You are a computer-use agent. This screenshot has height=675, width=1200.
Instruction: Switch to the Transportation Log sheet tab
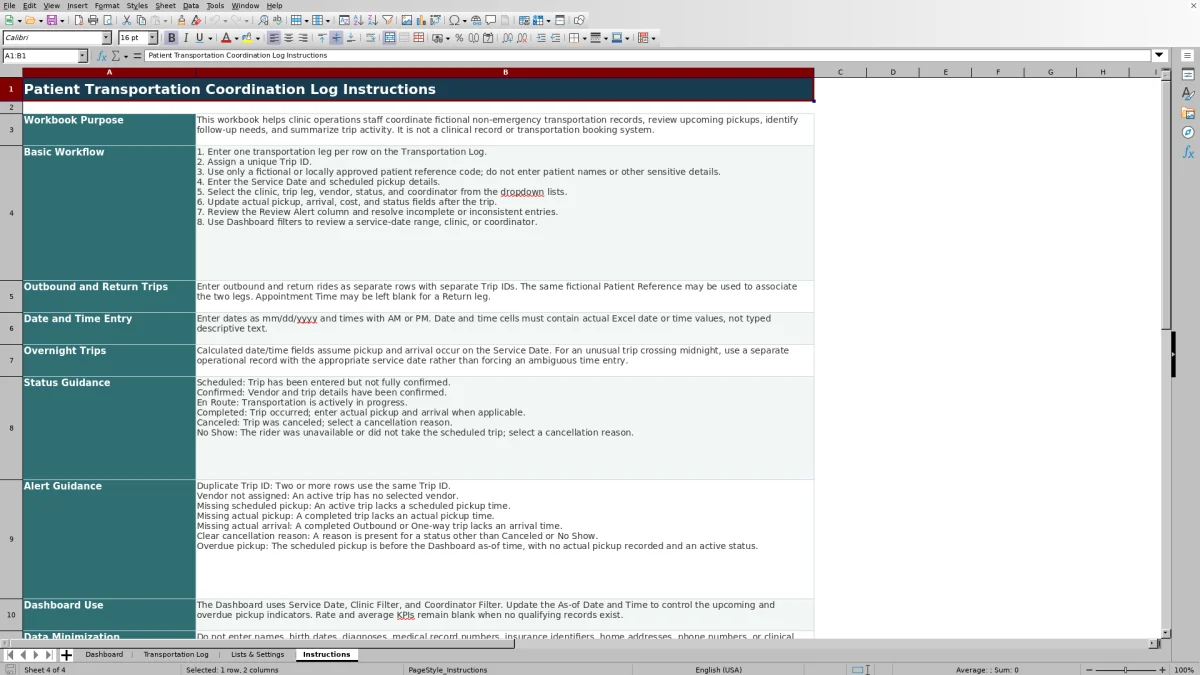[176, 654]
